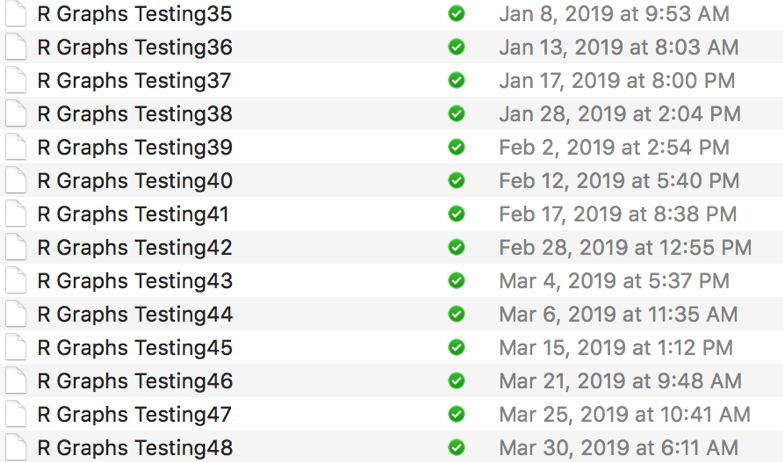The width and height of the screenshot is (783, 462).
Task: Click the R Graphs Testing42 file name
Action: (x=134, y=248)
